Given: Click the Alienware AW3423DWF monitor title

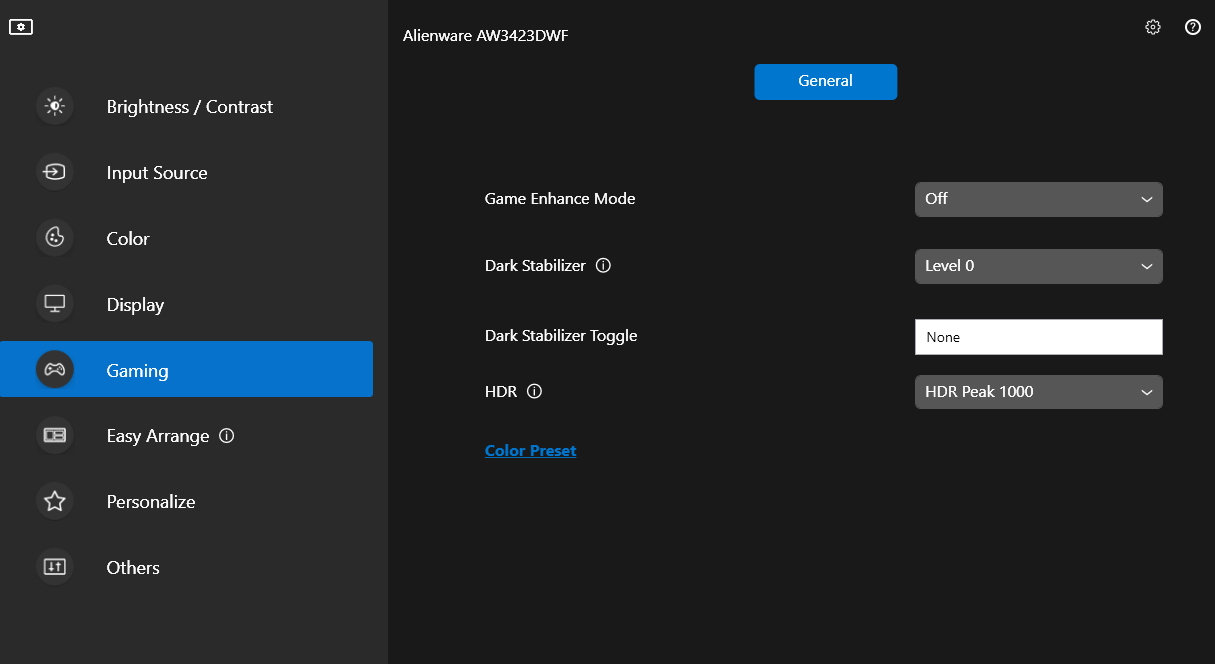Looking at the screenshot, I should 486,35.
